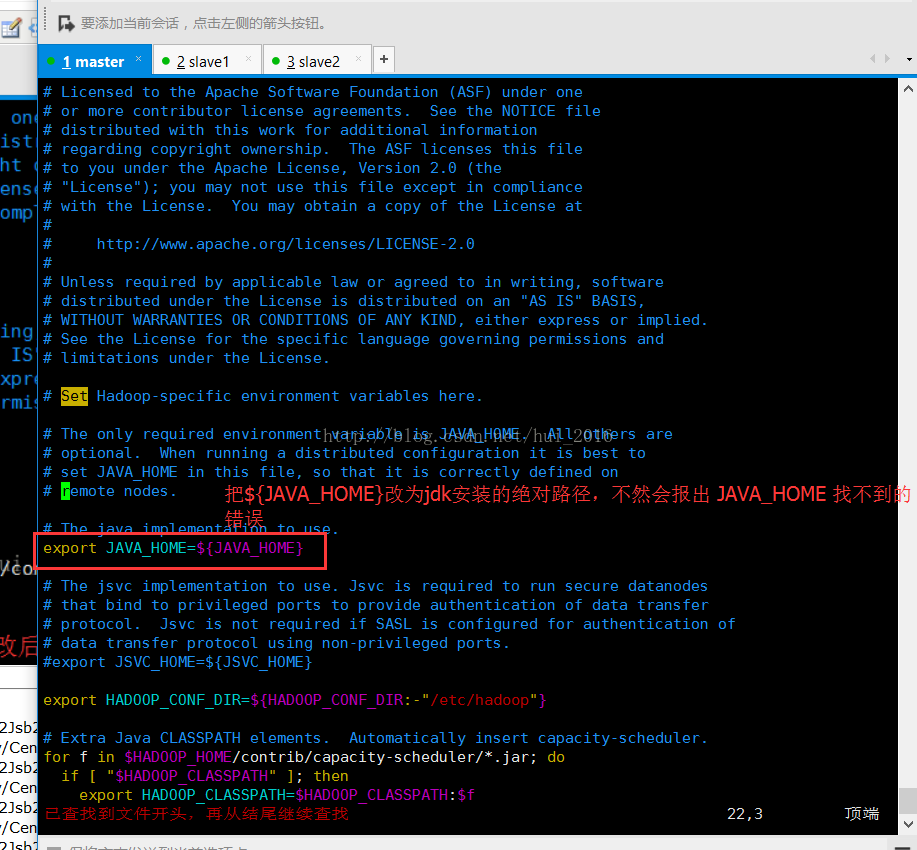
Task: Switch to the slave1 session tab
Action: coord(203,62)
